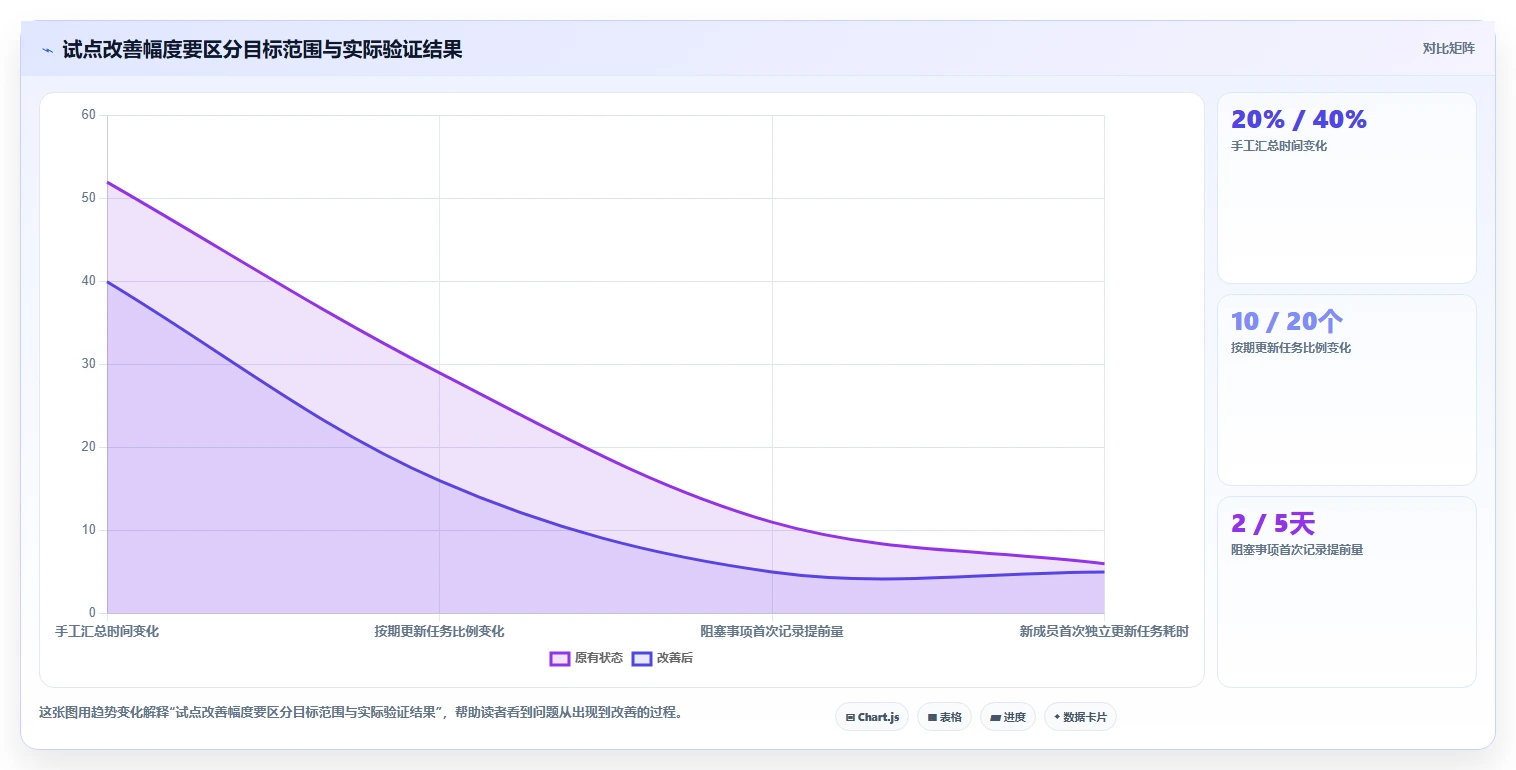Open the 10 / 20个 data card

(x=1346, y=390)
